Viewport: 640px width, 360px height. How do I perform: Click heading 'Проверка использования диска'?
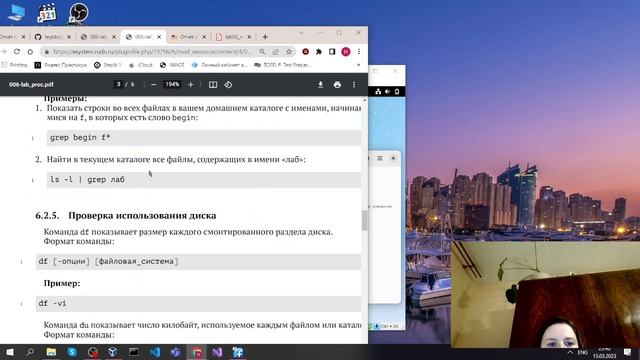pos(142,216)
